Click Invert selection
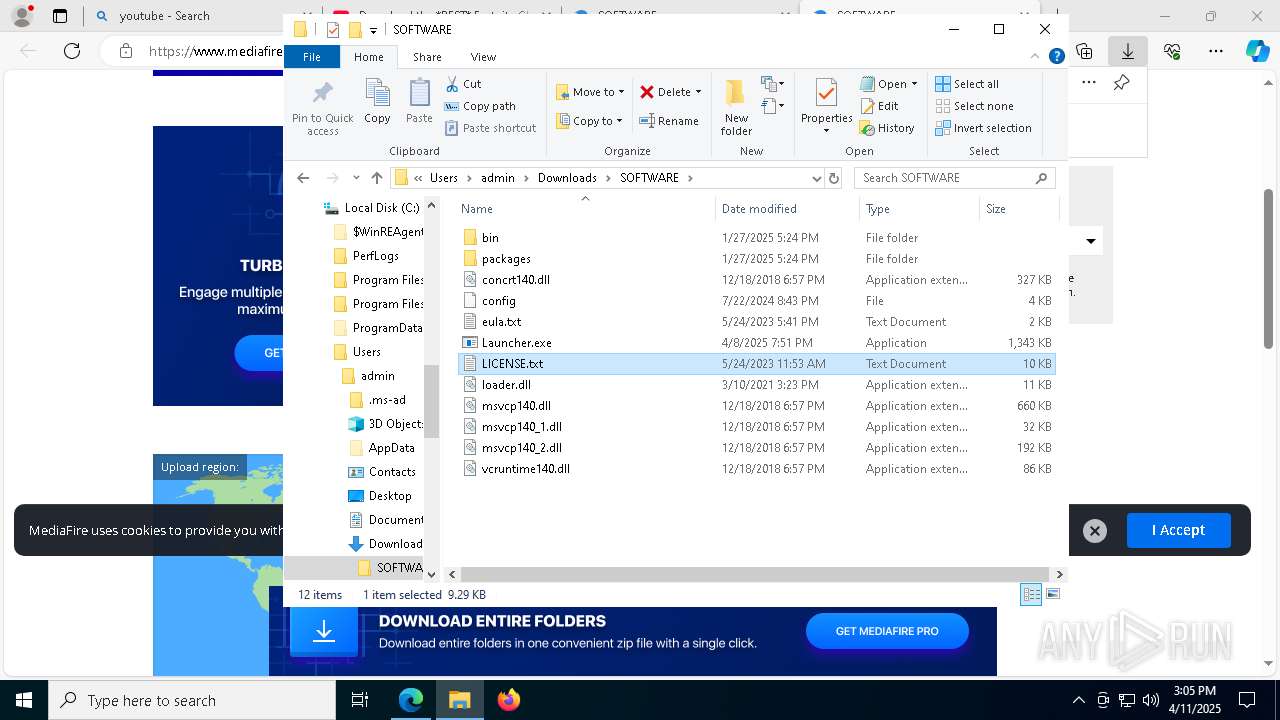The height and width of the screenshot is (720, 1280). pyautogui.click(x=983, y=128)
